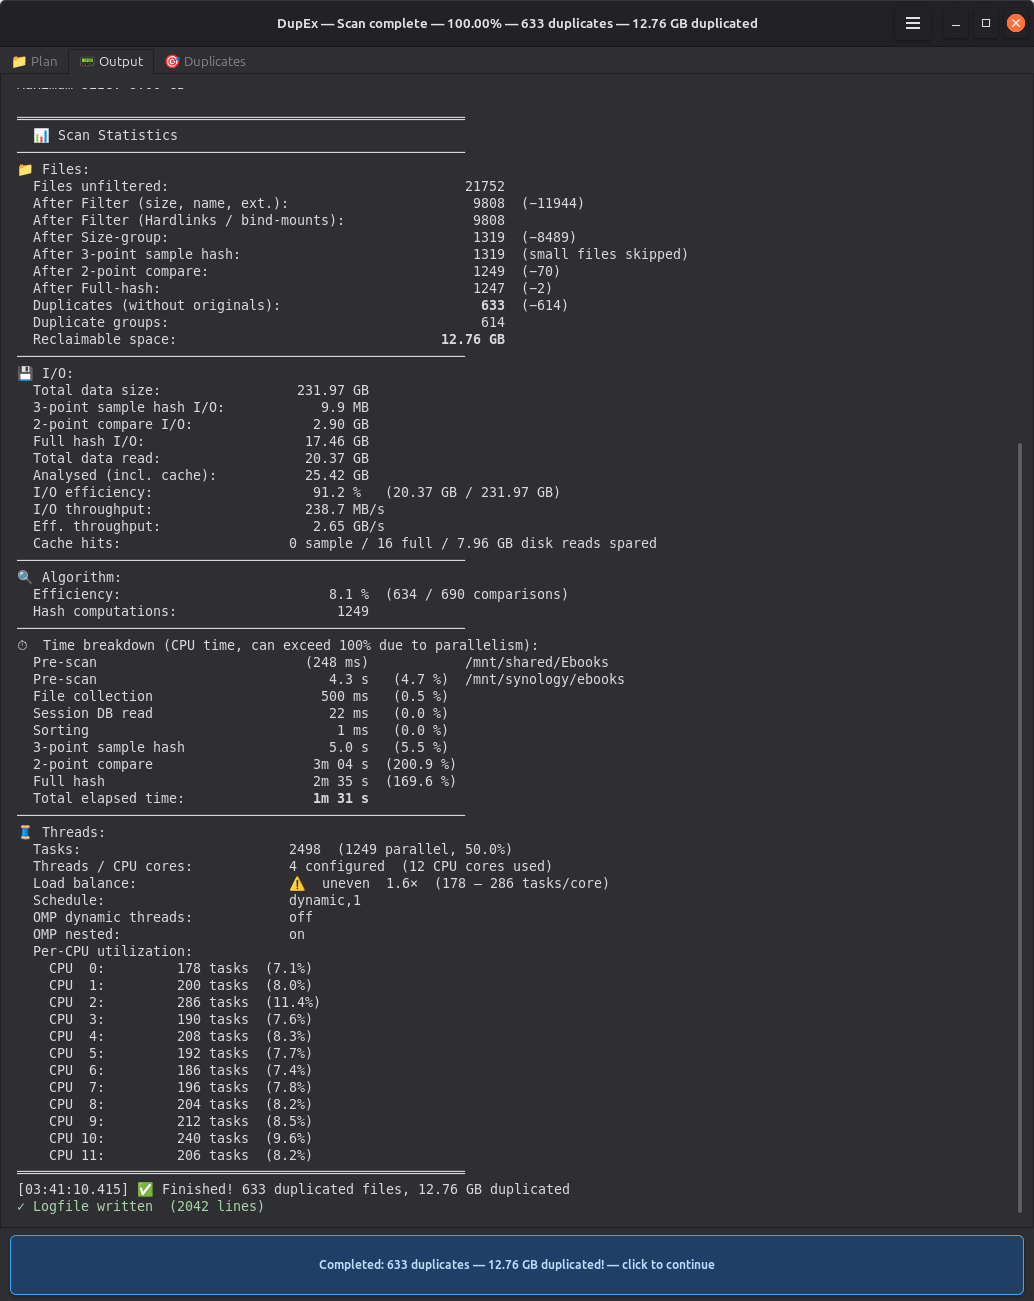Close the DupEx window

(1016, 23)
